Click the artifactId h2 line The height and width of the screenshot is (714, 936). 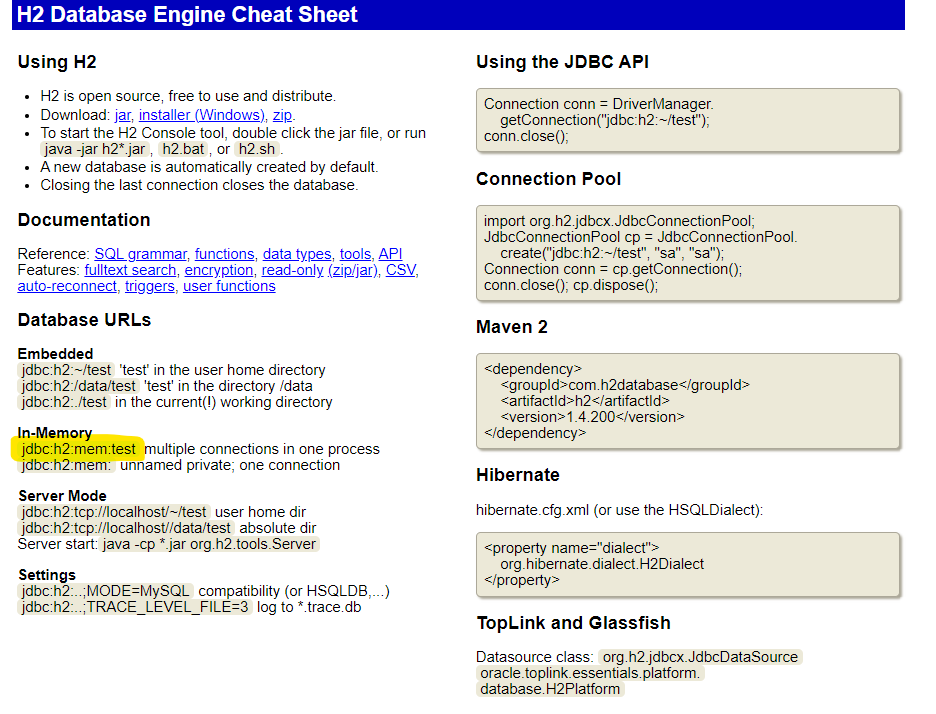click(585, 401)
